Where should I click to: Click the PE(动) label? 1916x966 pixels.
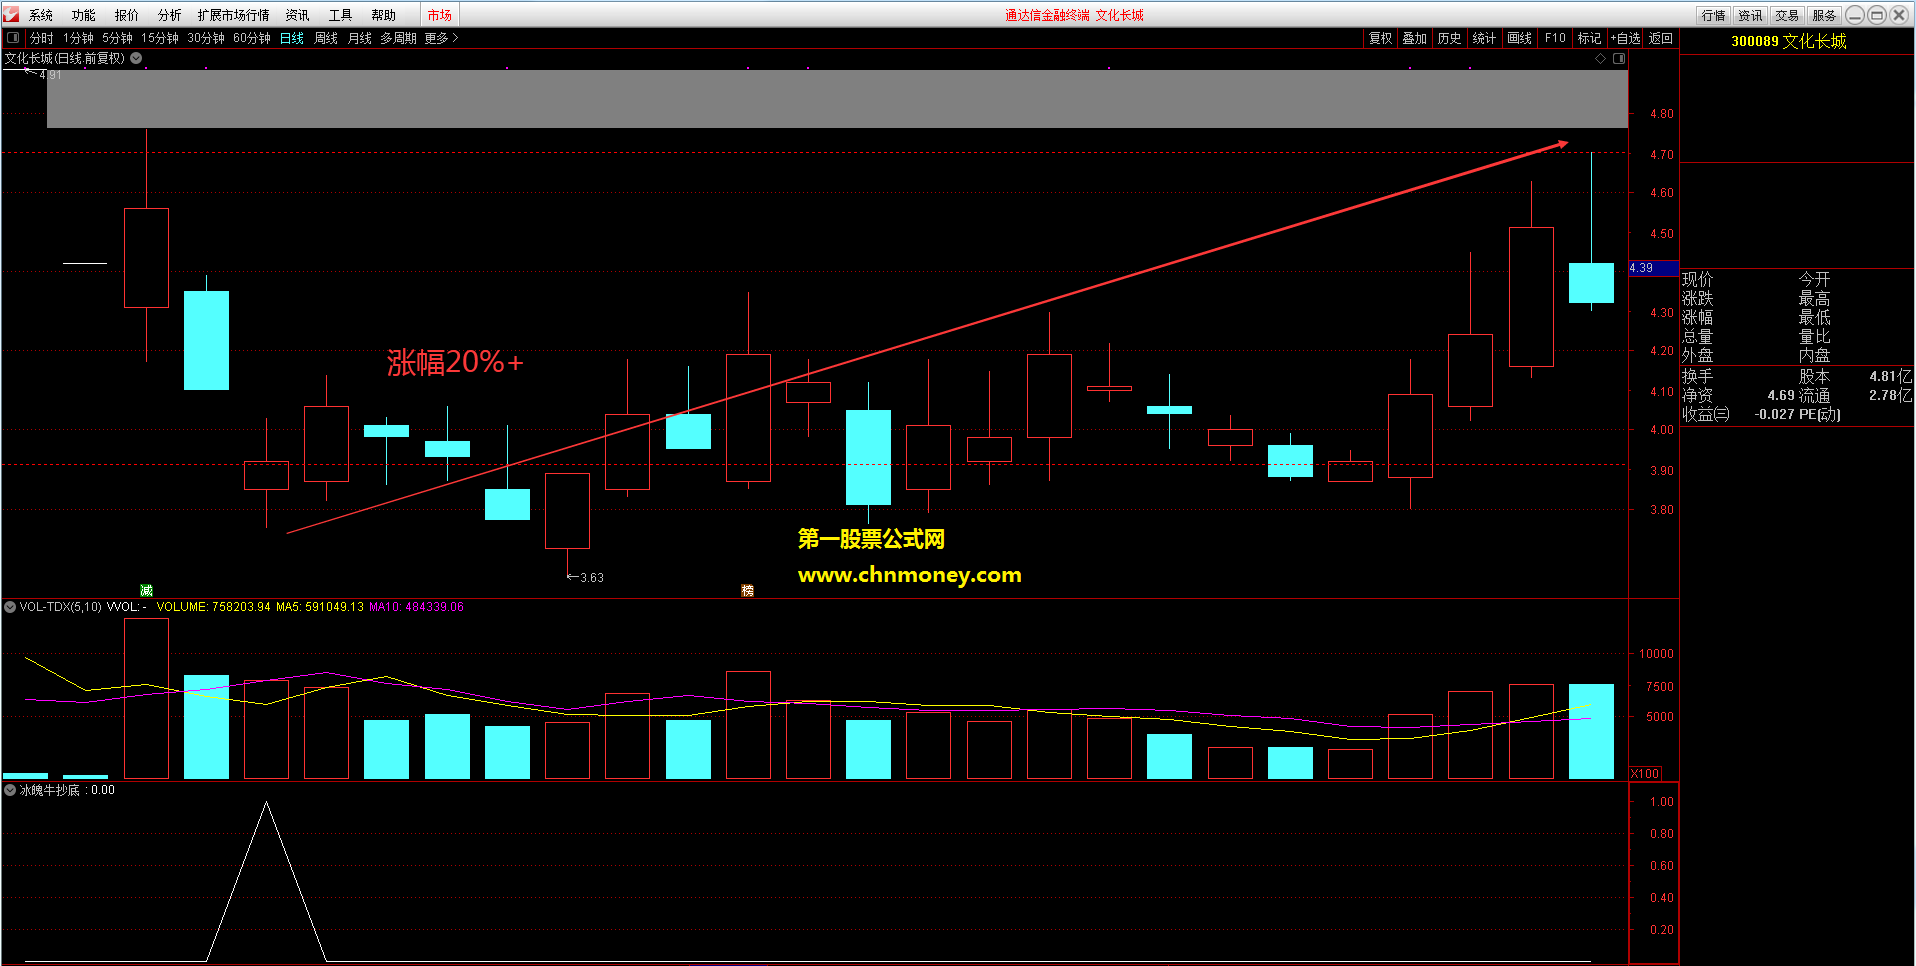point(1820,414)
